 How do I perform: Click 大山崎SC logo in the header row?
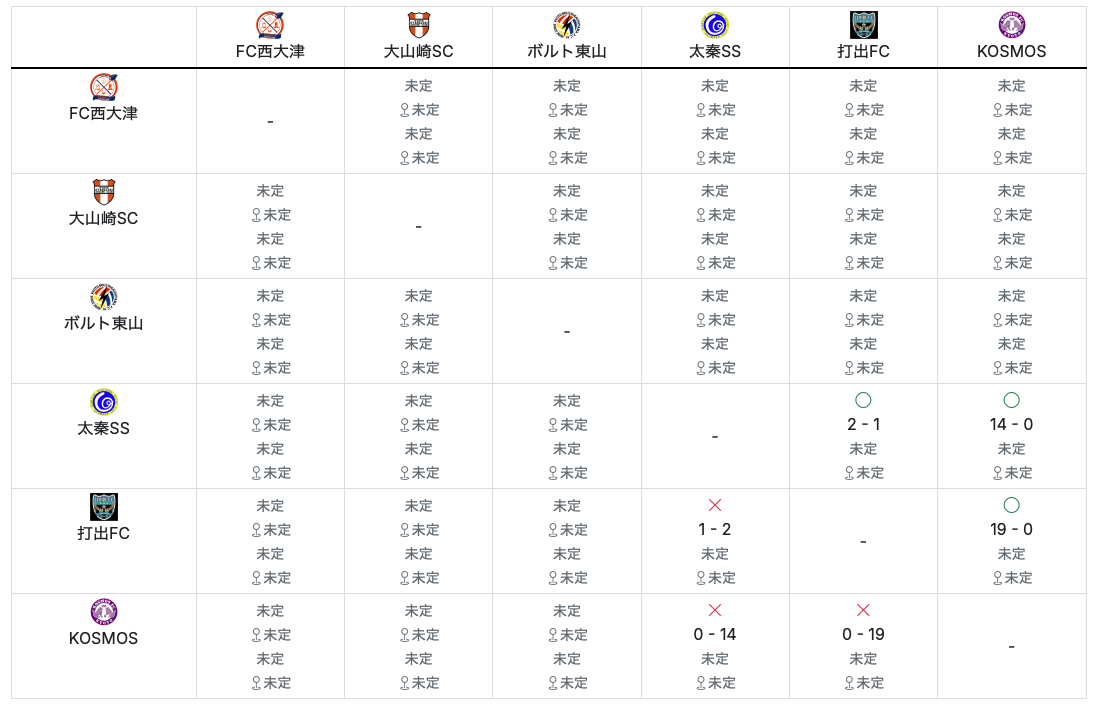pos(418,25)
